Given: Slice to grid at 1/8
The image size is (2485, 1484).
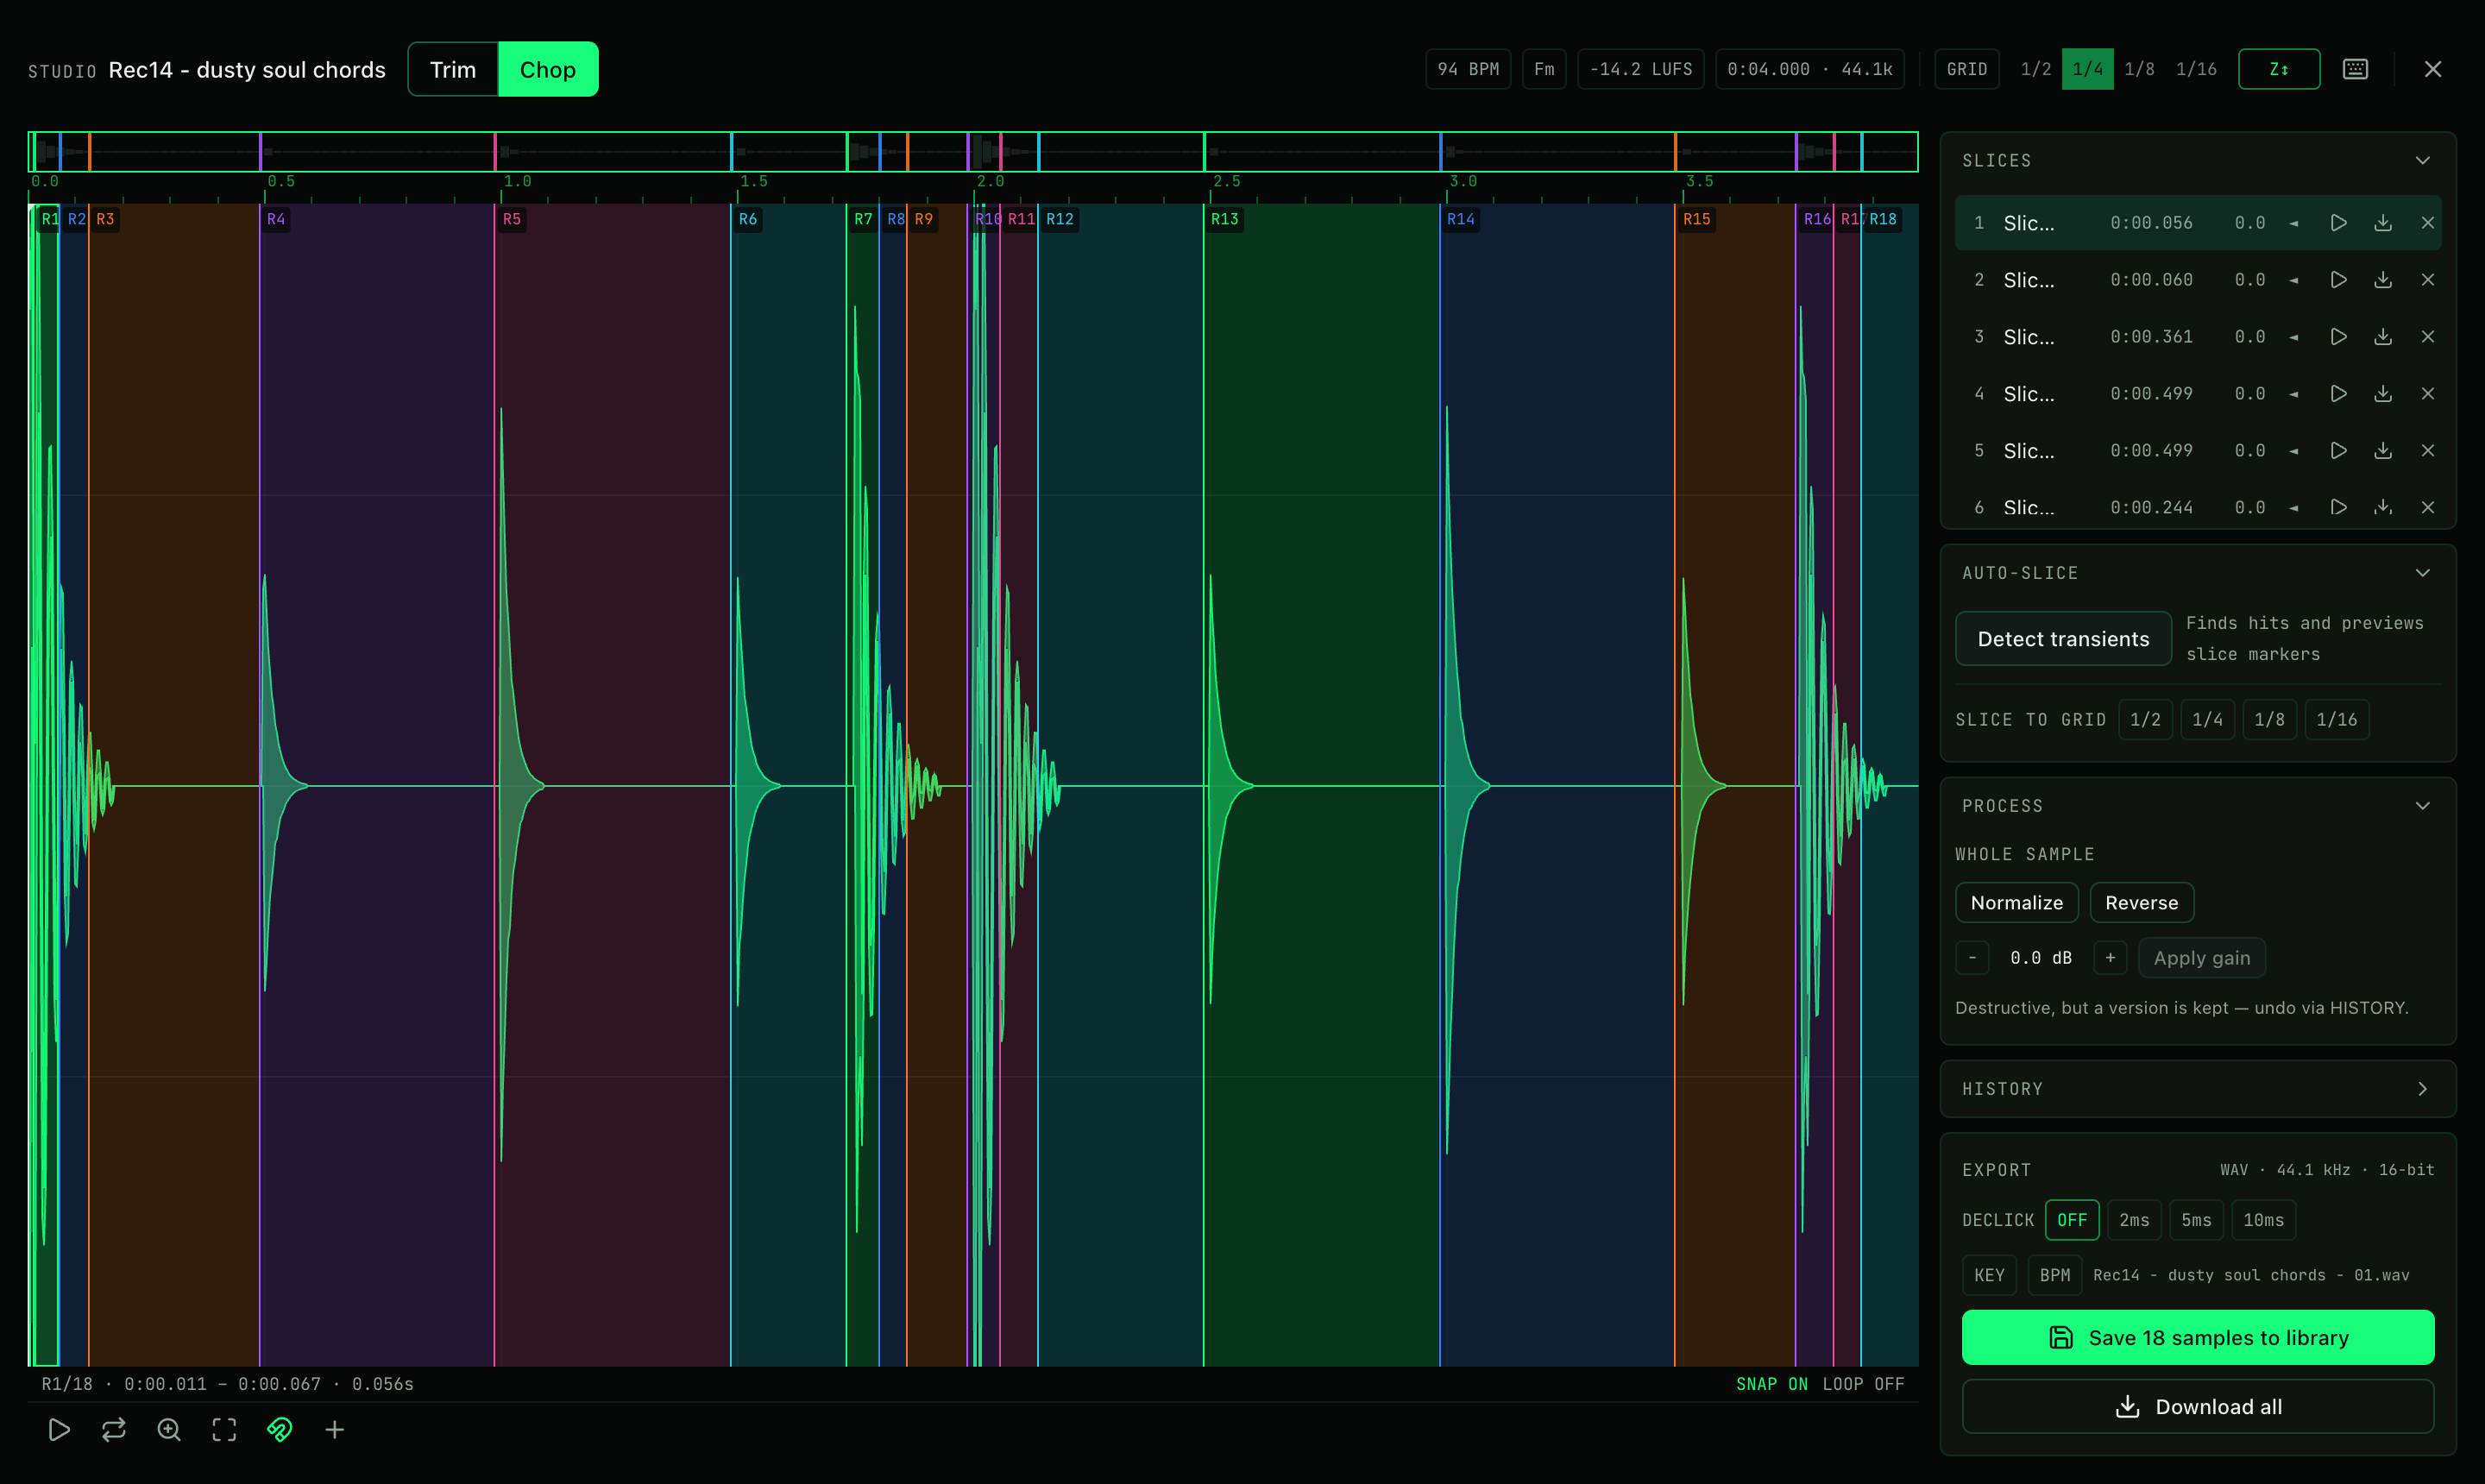Looking at the screenshot, I should point(2269,719).
